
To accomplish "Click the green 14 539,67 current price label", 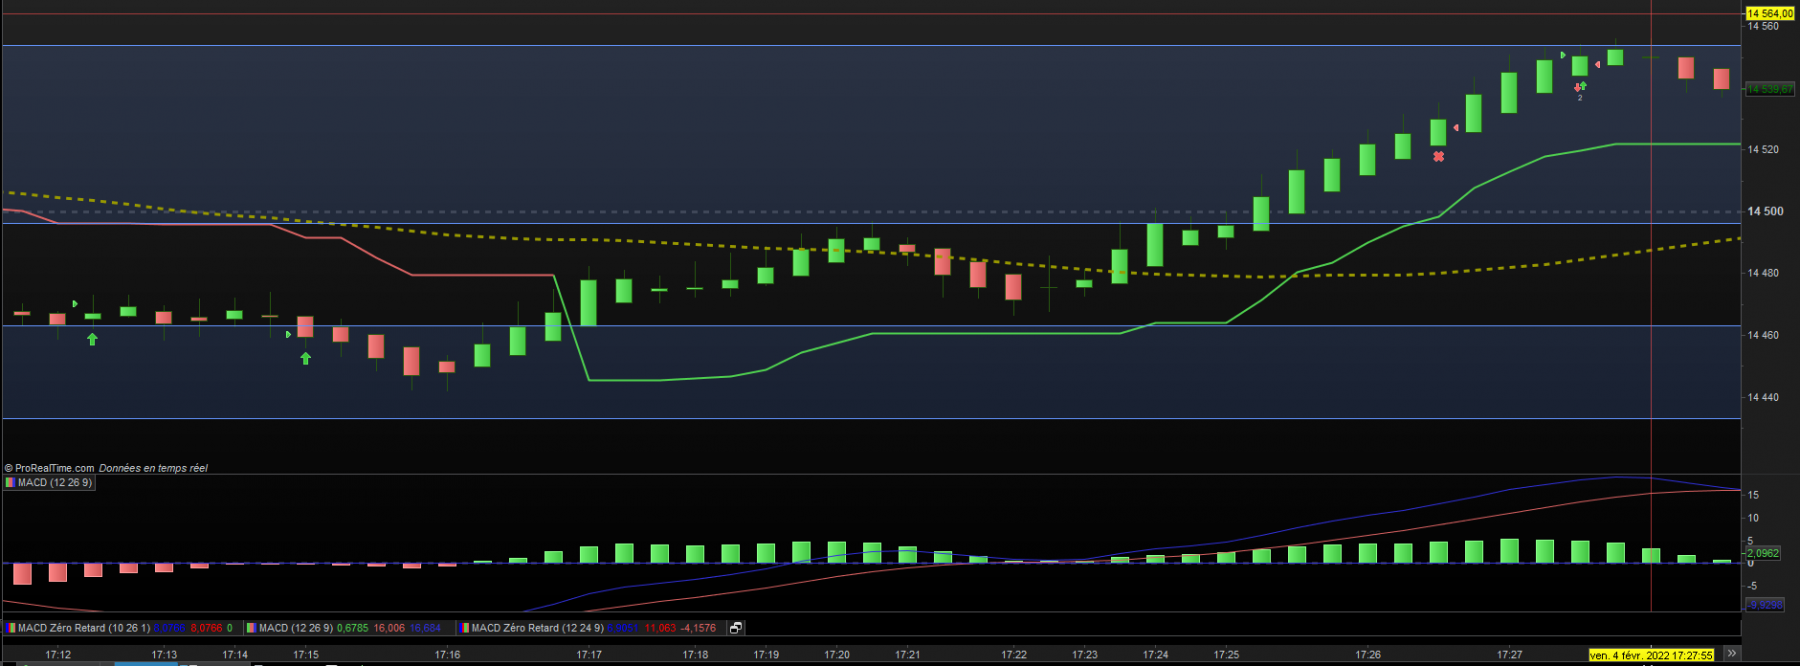I will pyautogui.click(x=1770, y=90).
